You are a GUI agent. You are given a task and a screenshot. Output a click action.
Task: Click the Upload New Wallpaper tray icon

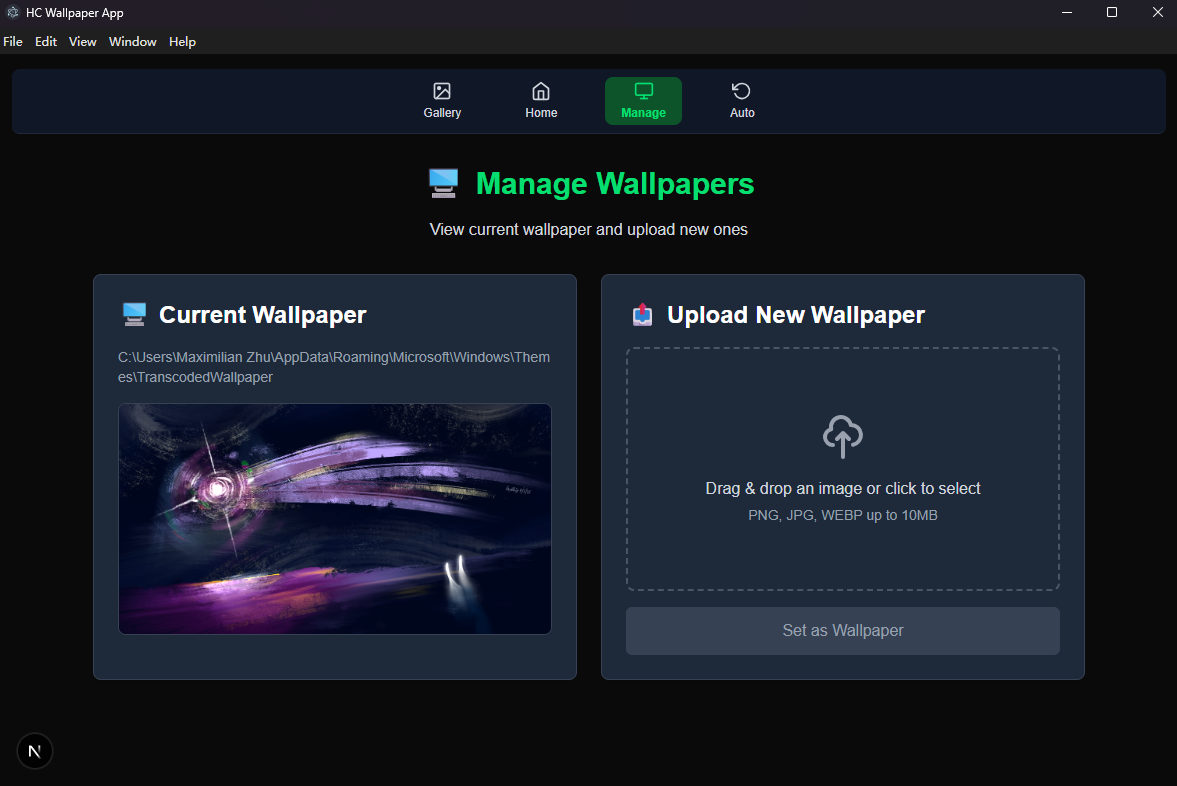click(x=642, y=314)
